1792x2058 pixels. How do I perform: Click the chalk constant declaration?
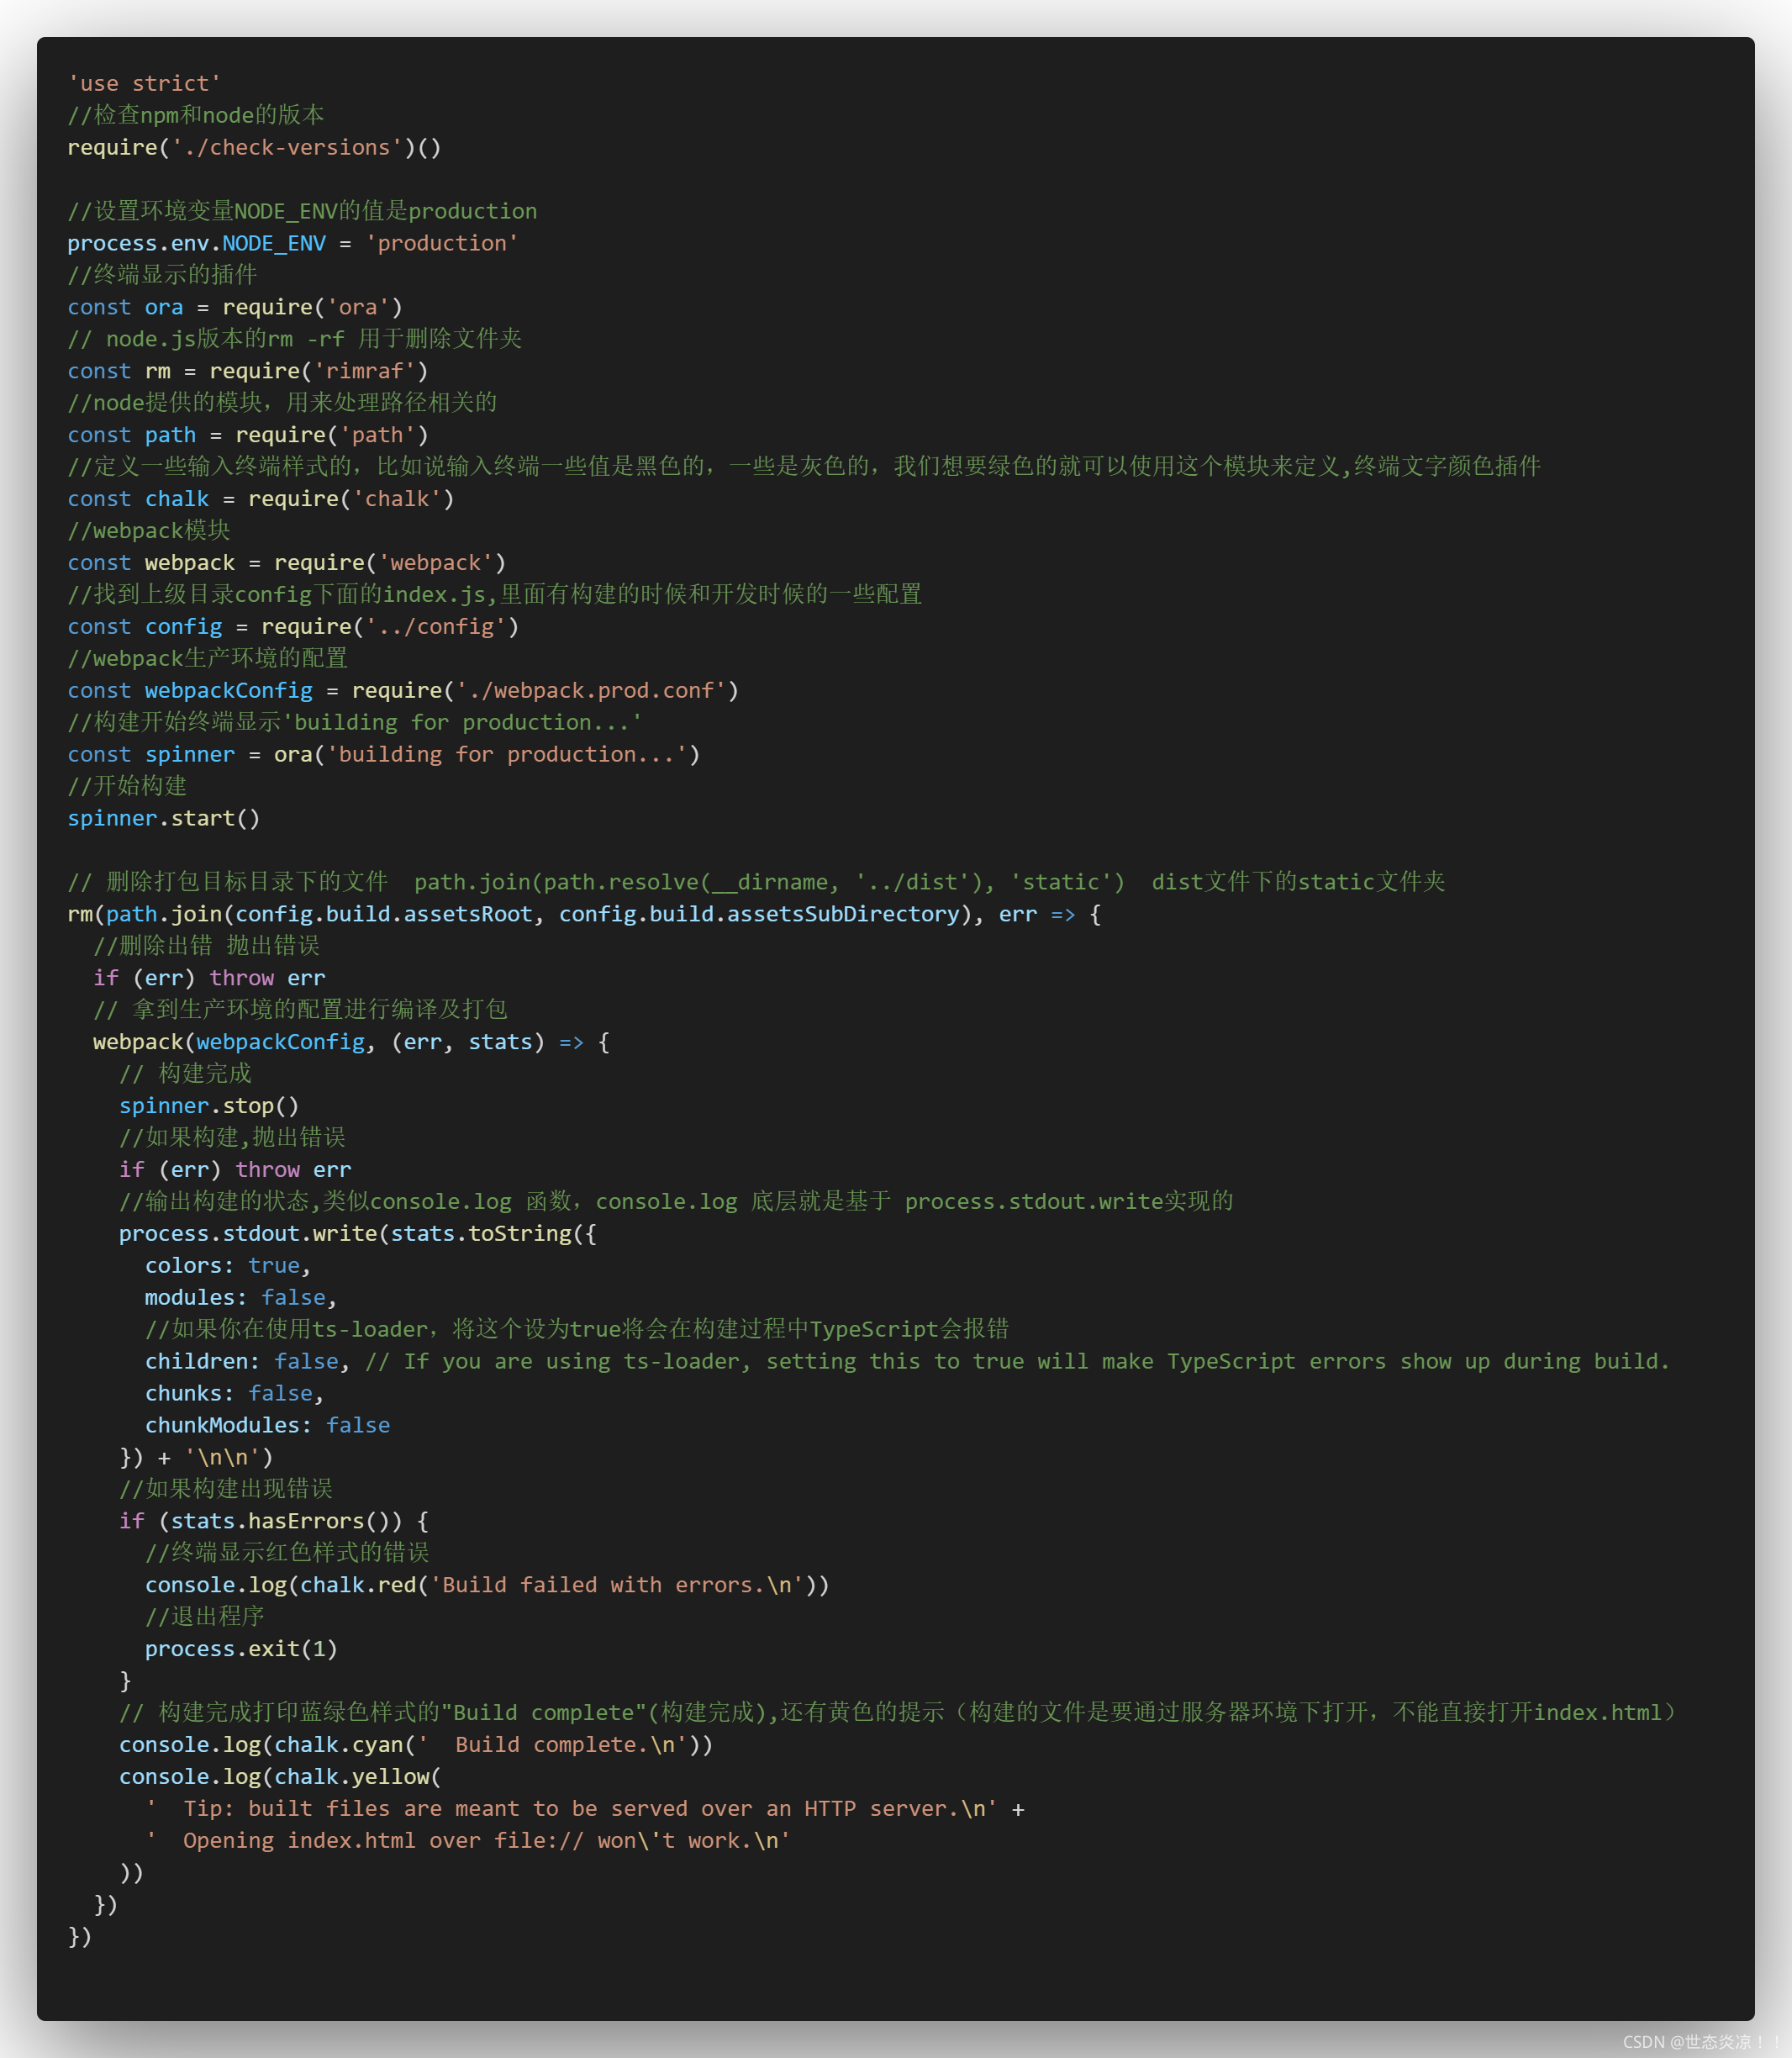[177, 498]
